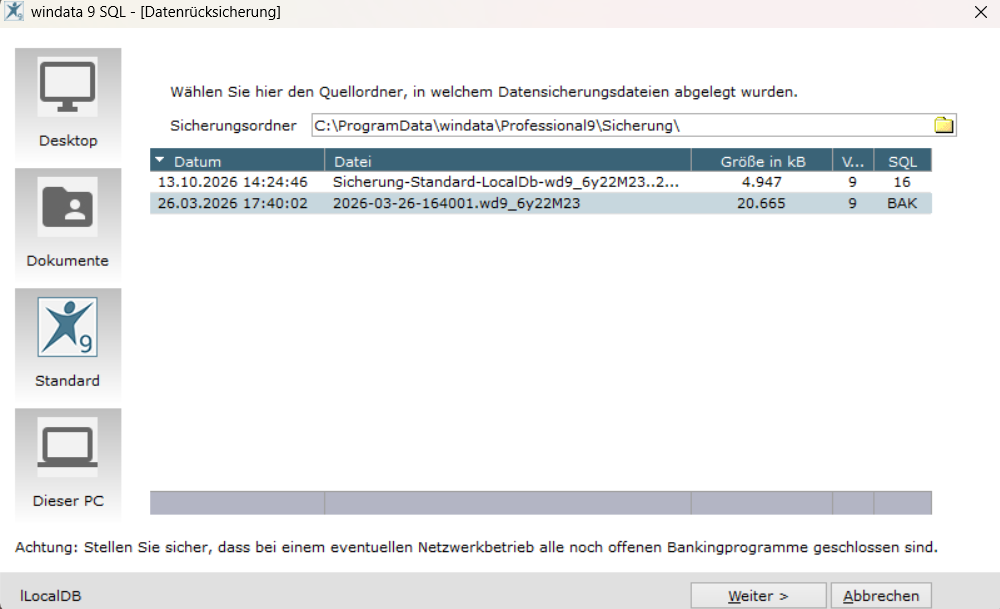Select the Dieser PC location

(68, 464)
